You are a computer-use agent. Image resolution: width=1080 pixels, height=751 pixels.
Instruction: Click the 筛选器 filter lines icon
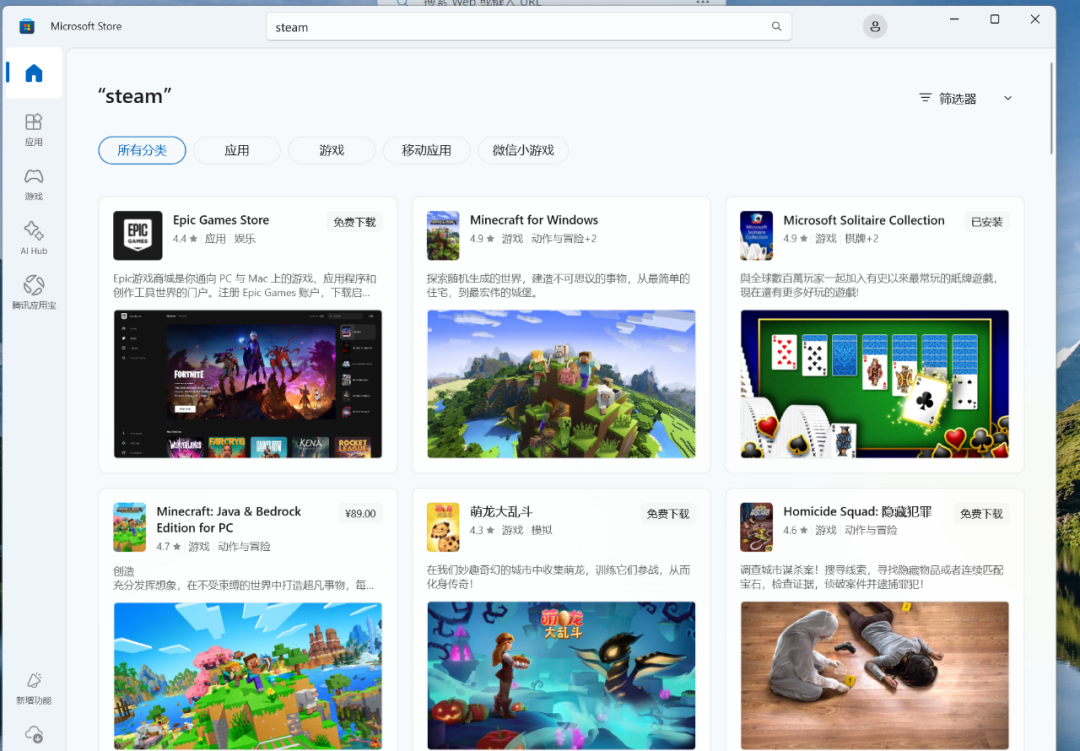pos(925,98)
